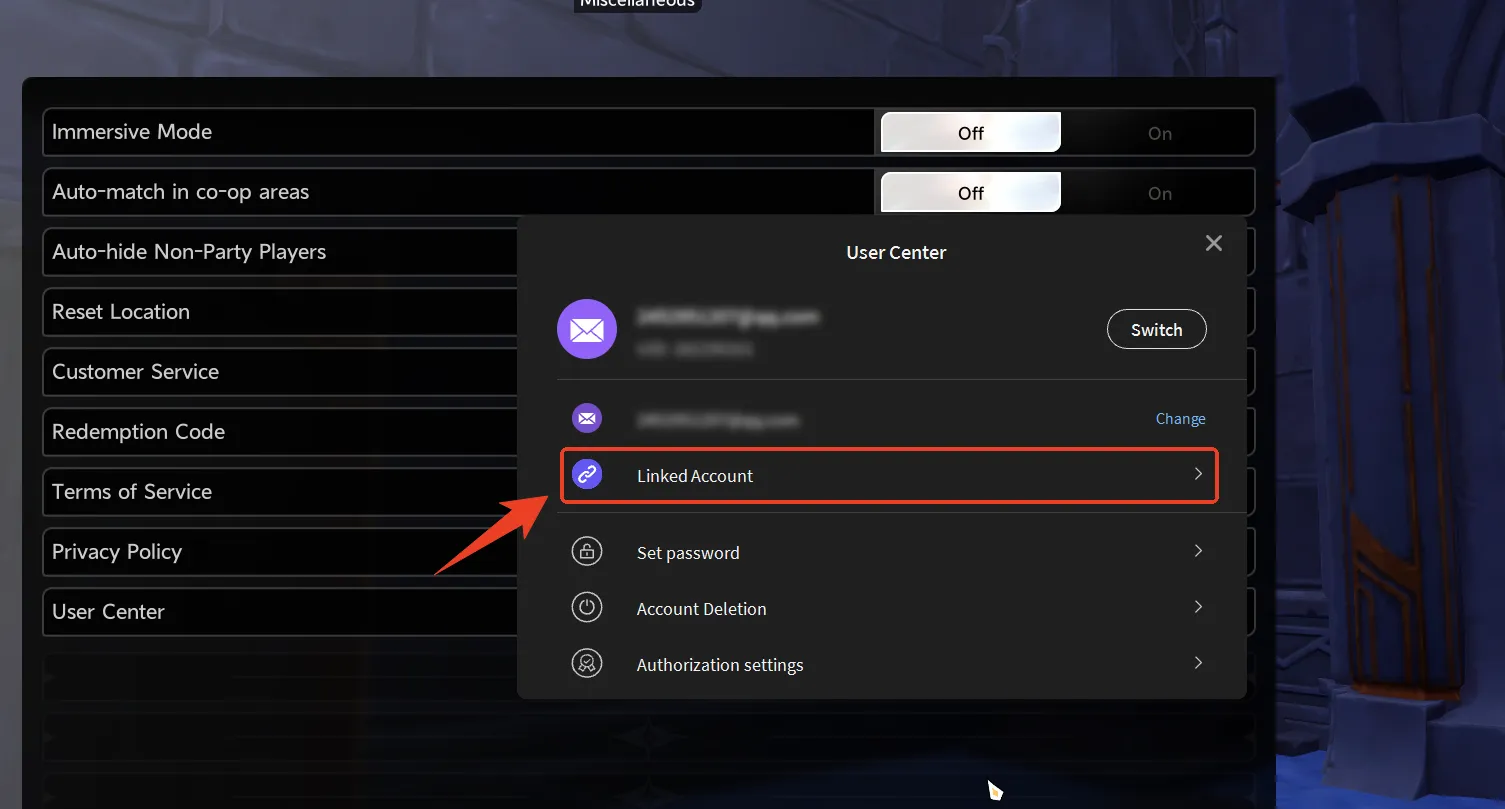Click the small email envelope icon

tap(587, 418)
